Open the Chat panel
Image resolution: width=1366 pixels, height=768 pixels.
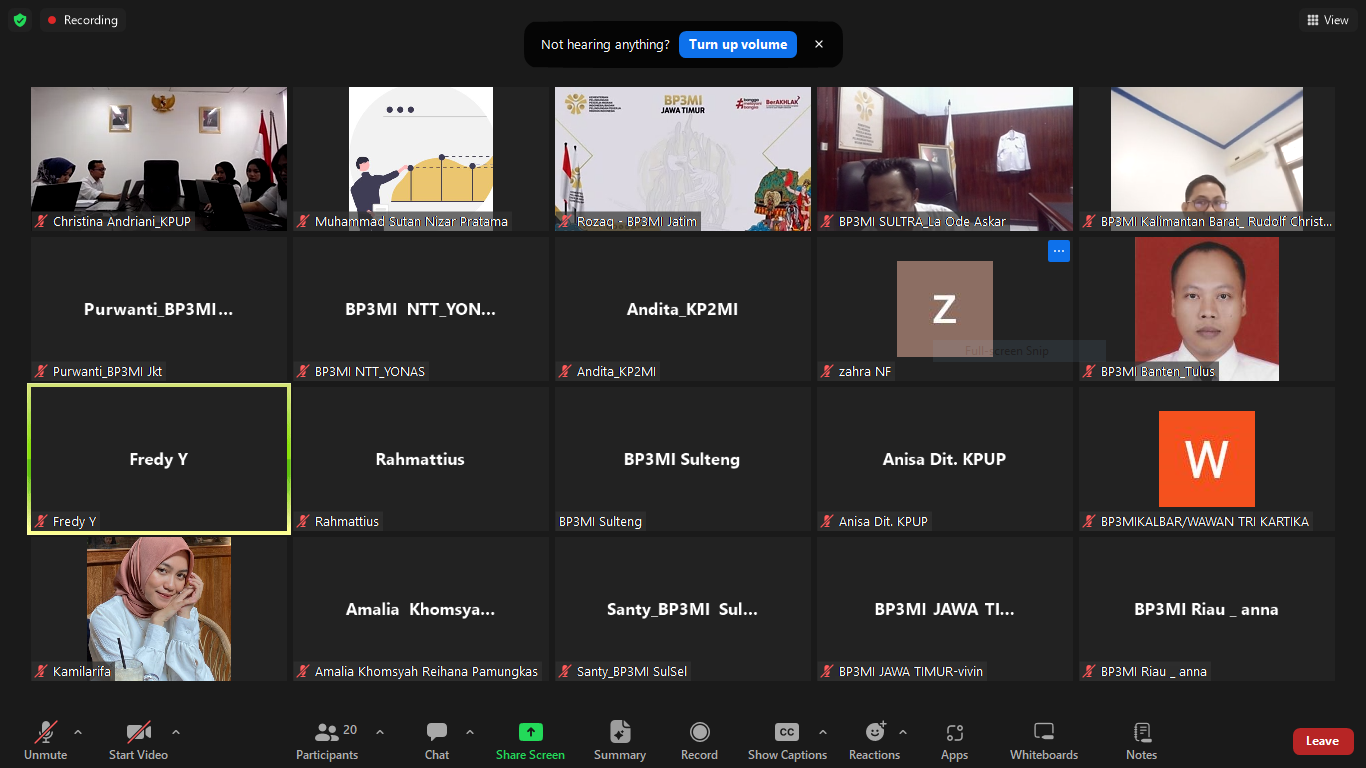tap(437, 741)
